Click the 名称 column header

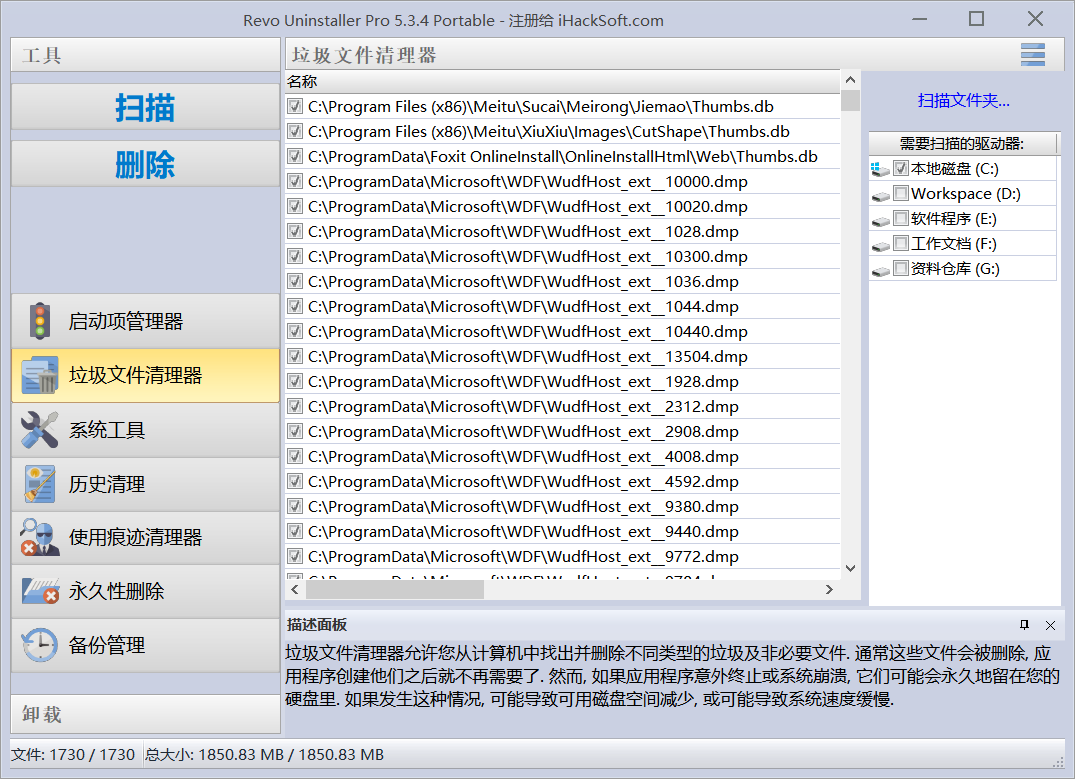pyautogui.click(x=562, y=82)
